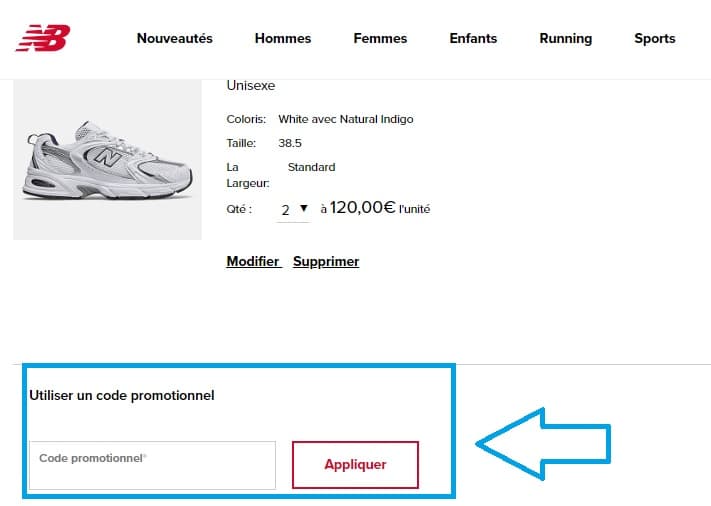Focus the Code promotionnel input field
Viewport: 711px width, 506px height.
pyautogui.click(x=152, y=465)
